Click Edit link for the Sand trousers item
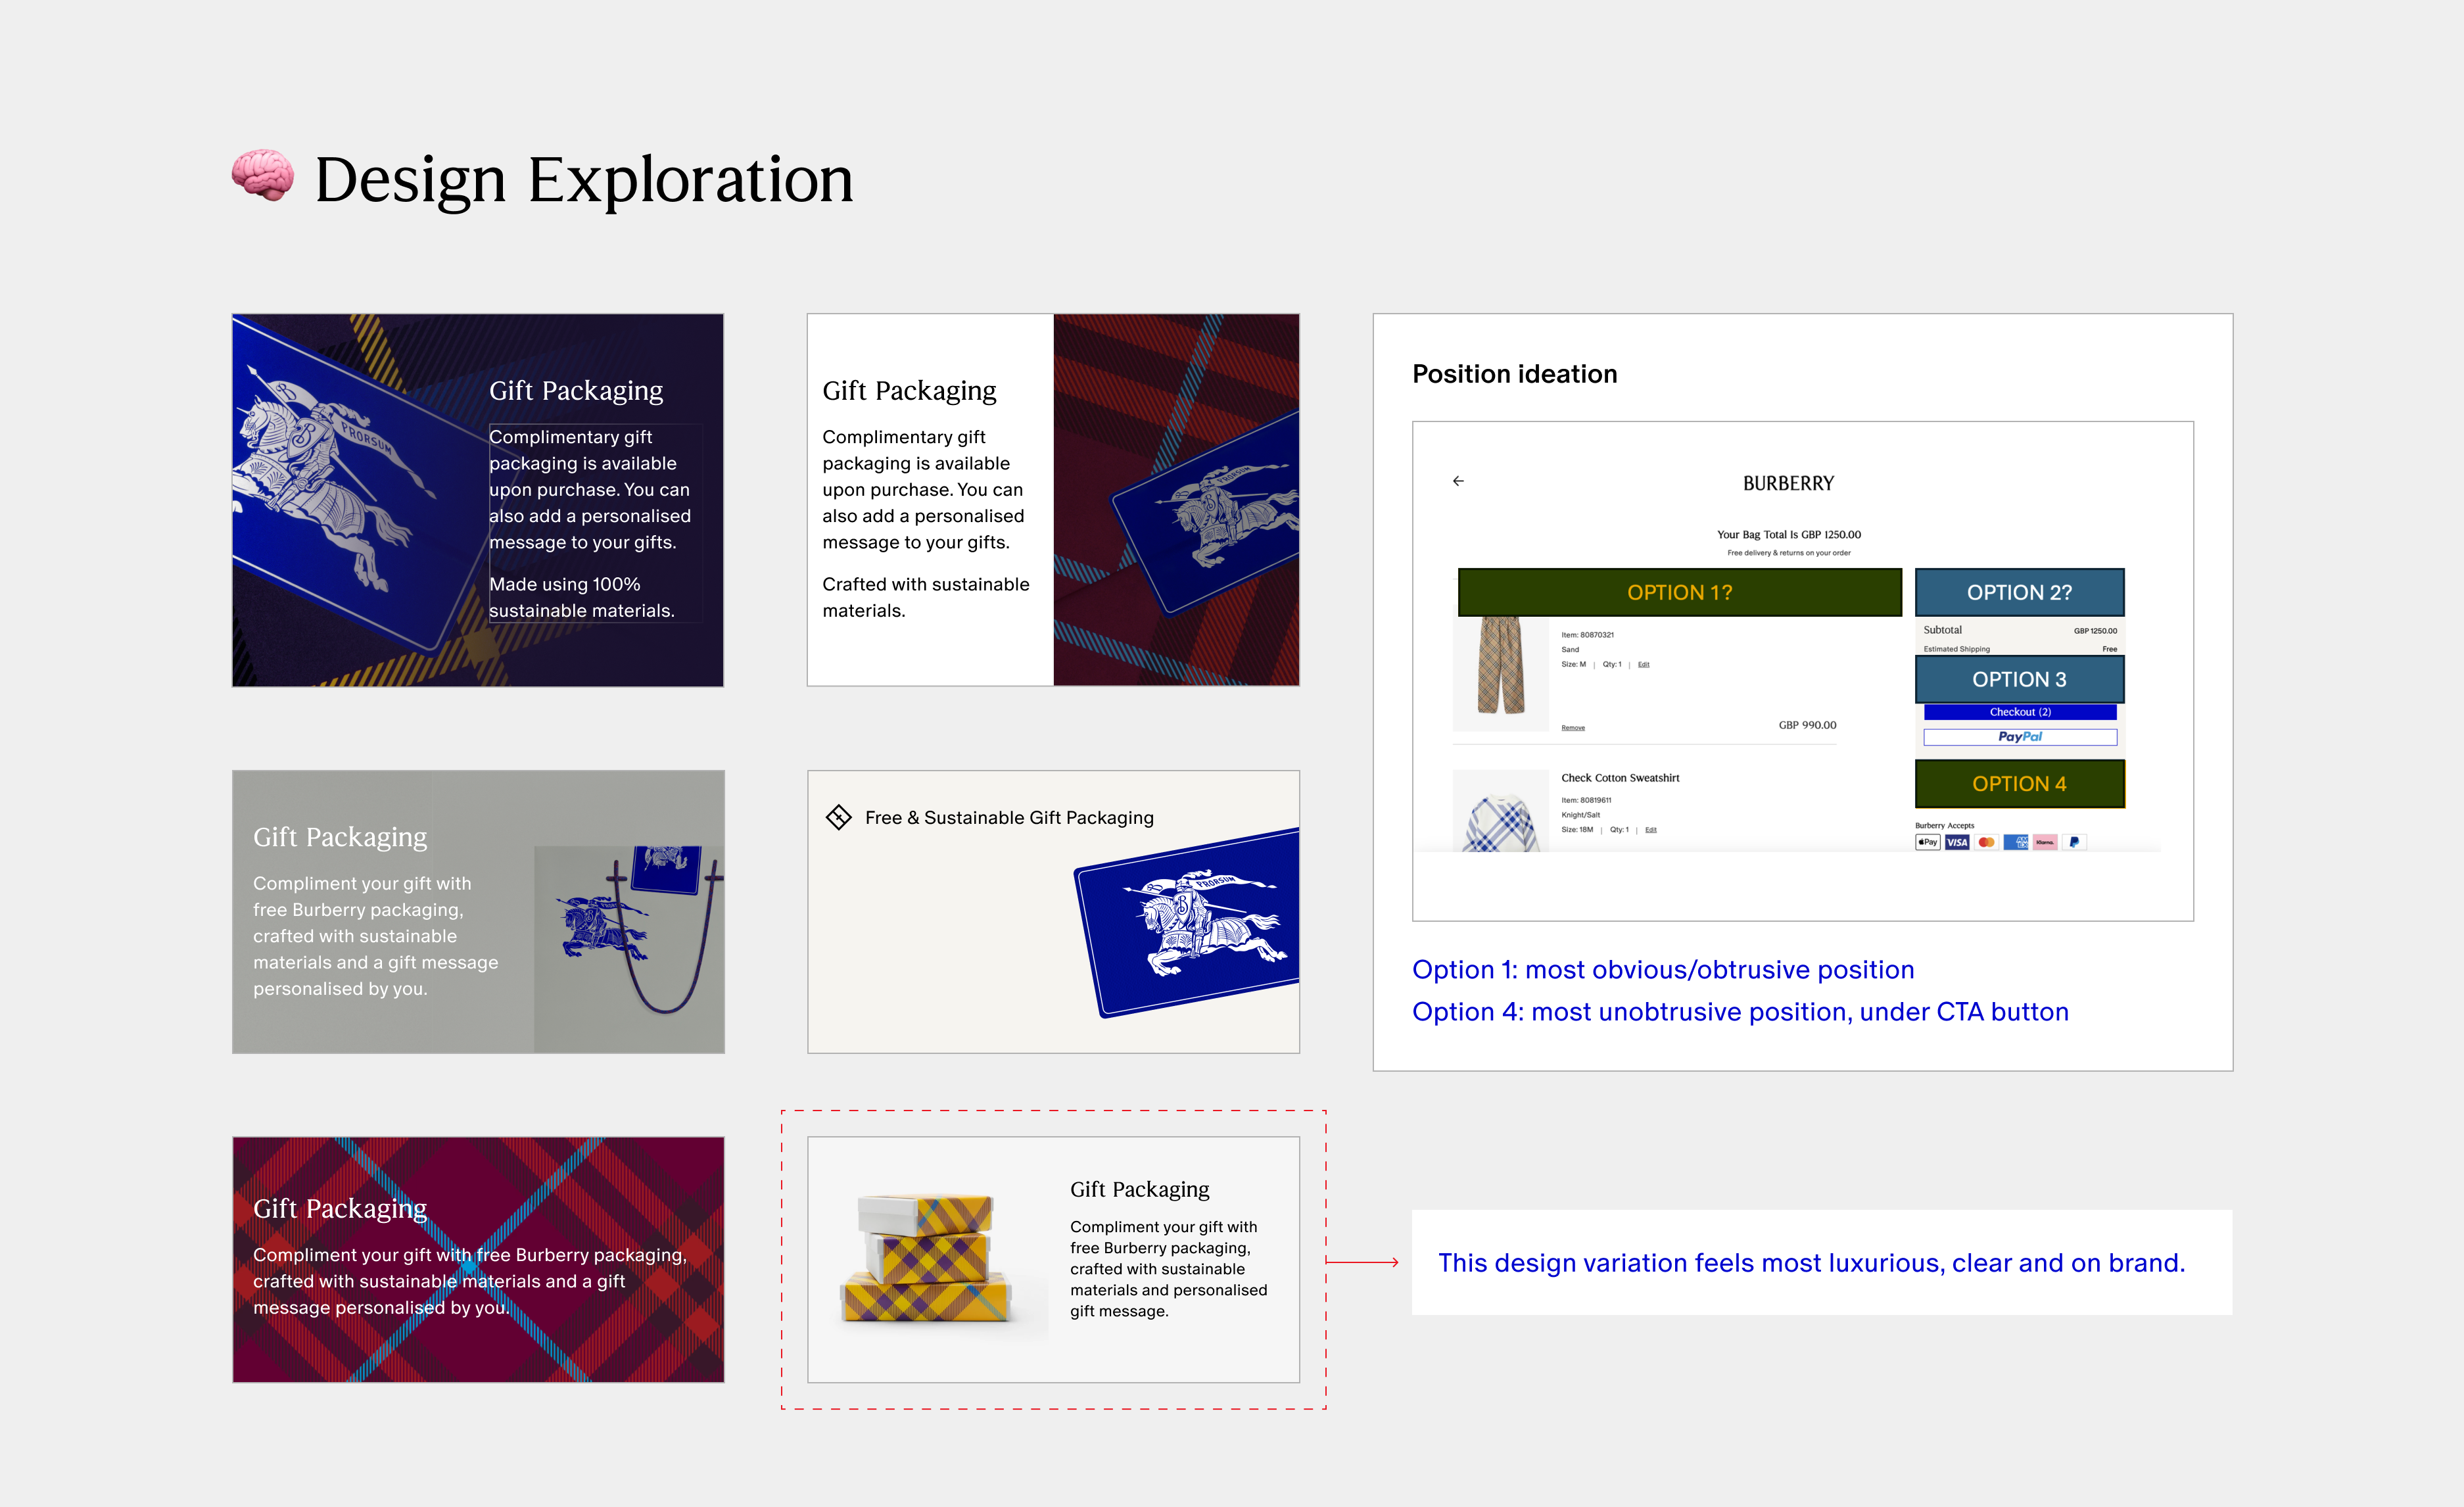 click(1644, 665)
